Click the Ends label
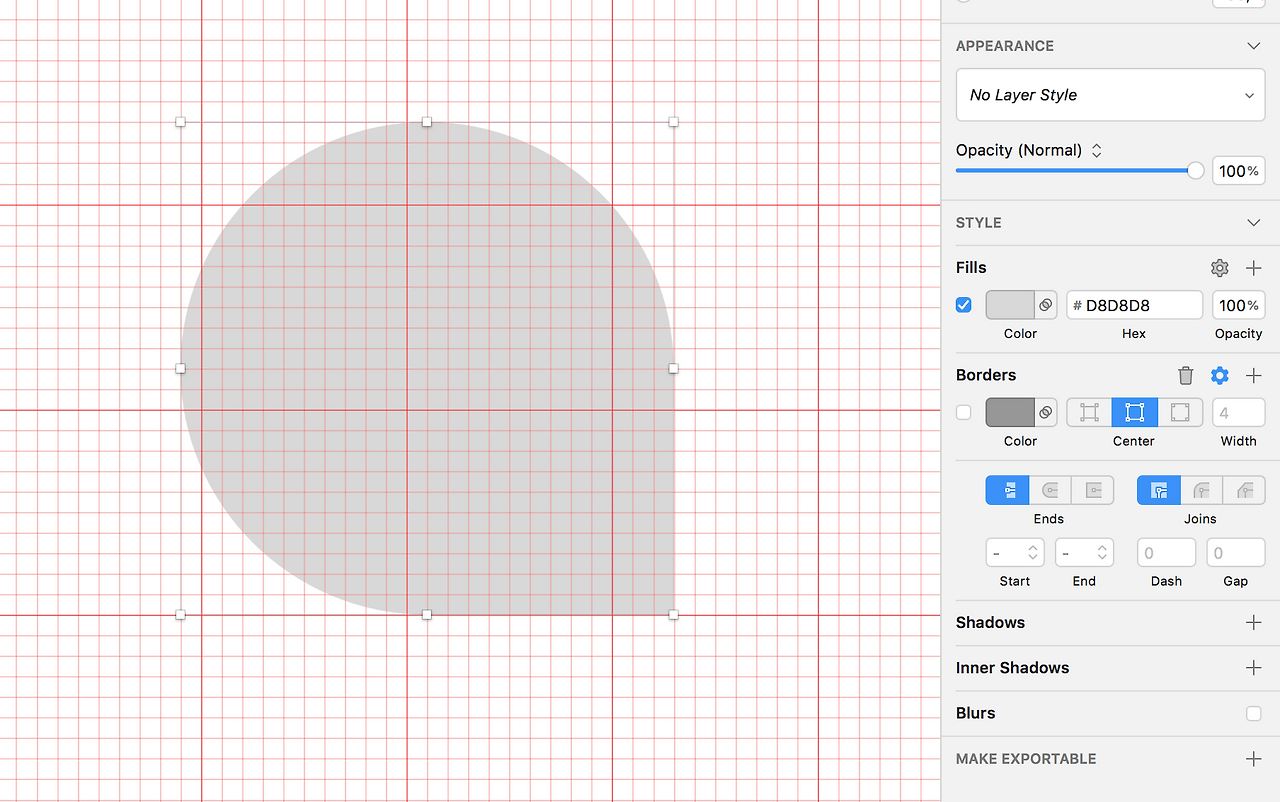The image size is (1280, 802). [1049, 519]
